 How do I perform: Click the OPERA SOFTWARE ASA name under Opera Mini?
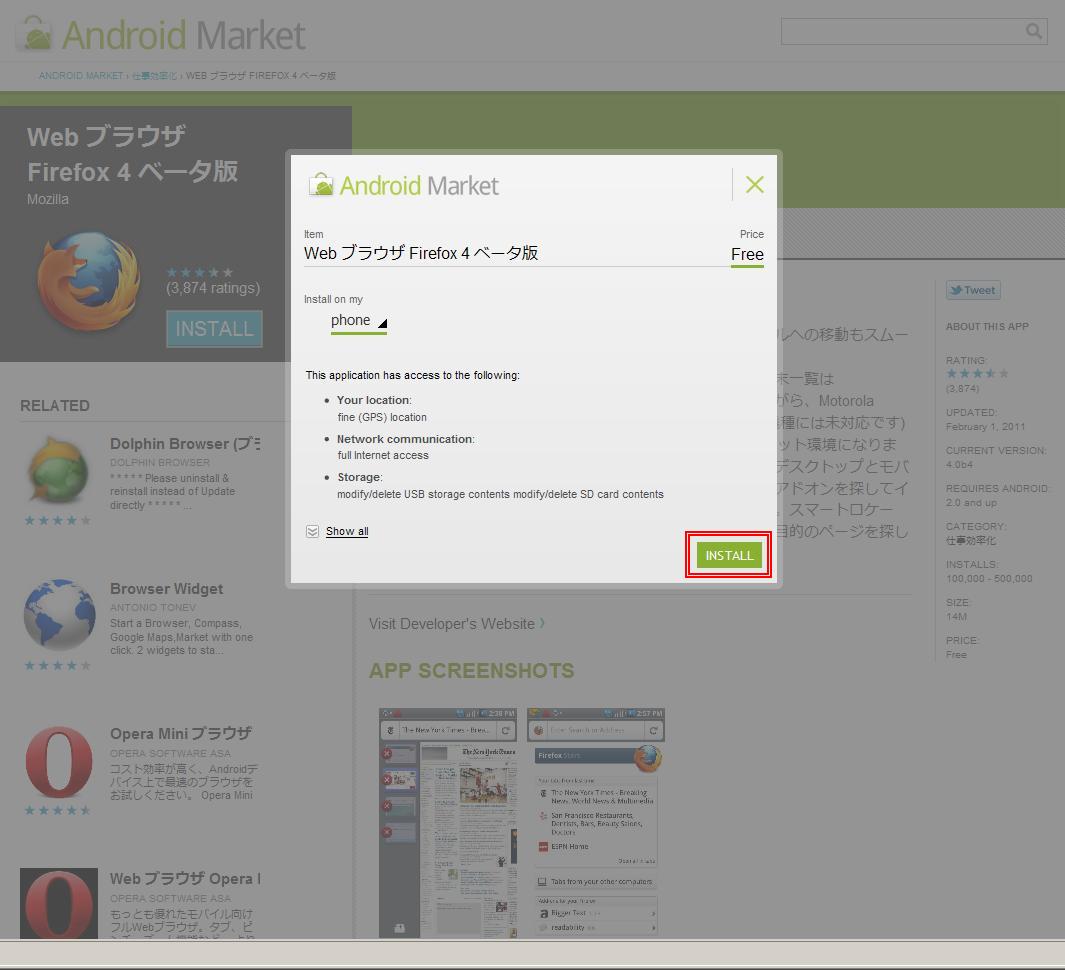click(x=170, y=753)
